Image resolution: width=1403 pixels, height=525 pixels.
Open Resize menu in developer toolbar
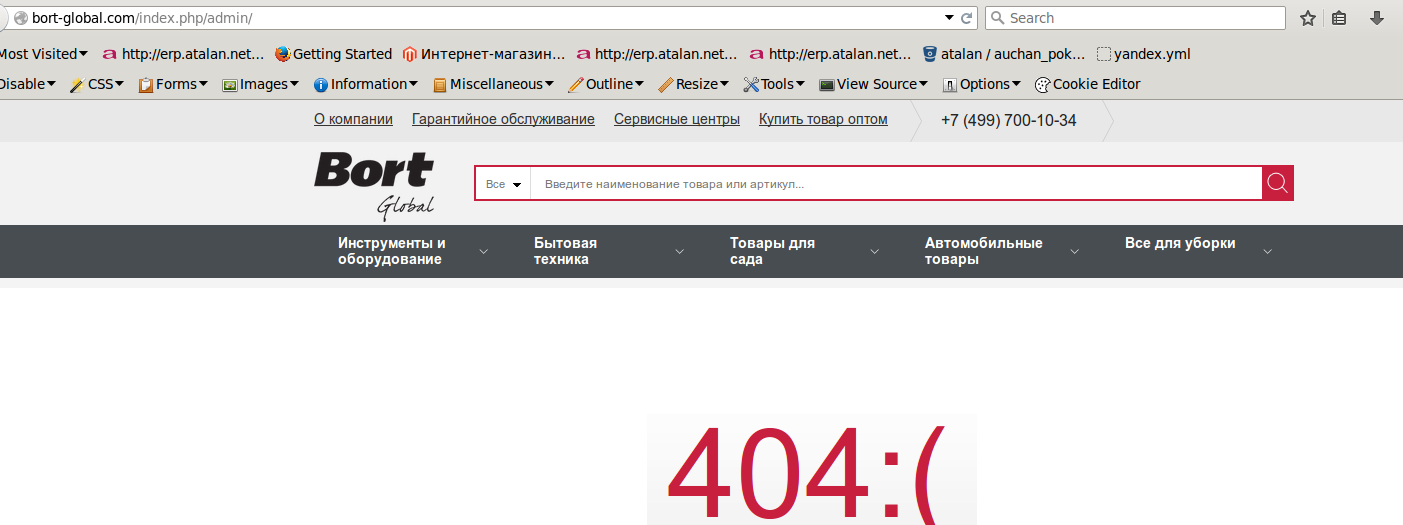694,84
